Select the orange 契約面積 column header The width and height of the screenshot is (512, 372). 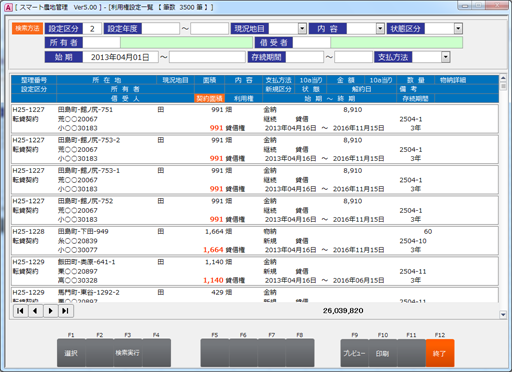209,98
